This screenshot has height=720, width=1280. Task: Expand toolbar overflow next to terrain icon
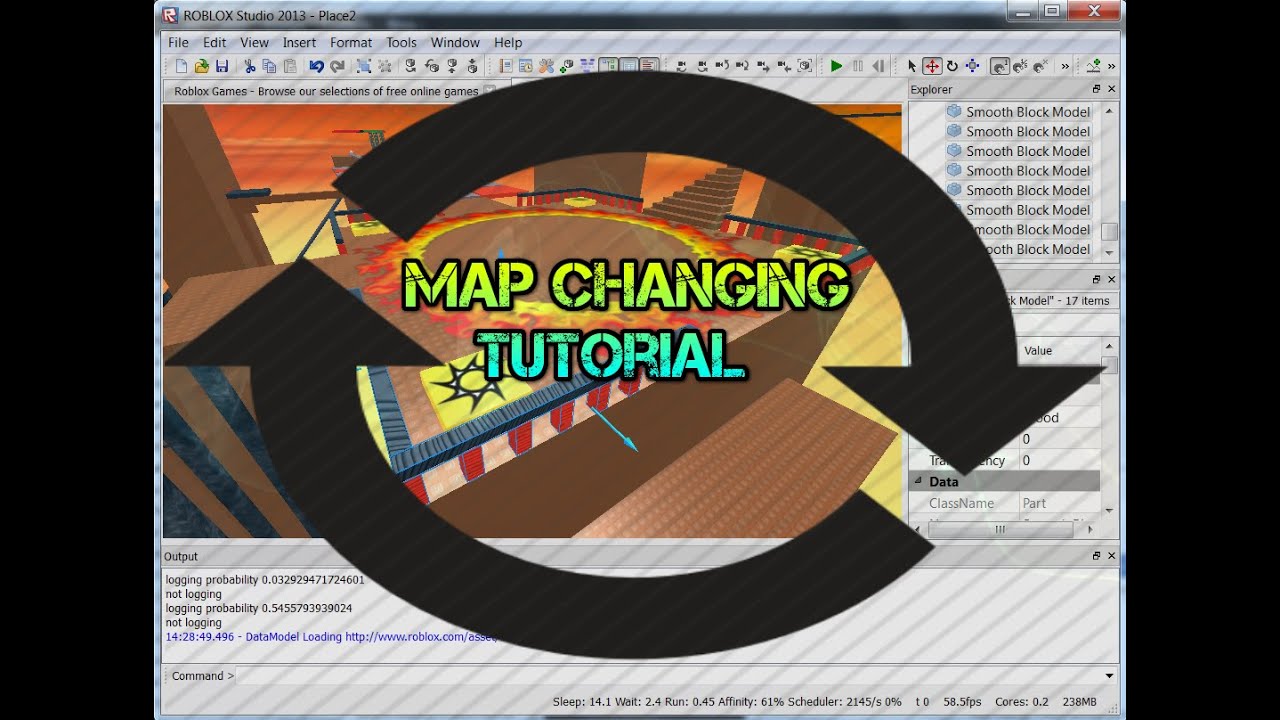pyautogui.click(x=1111, y=66)
